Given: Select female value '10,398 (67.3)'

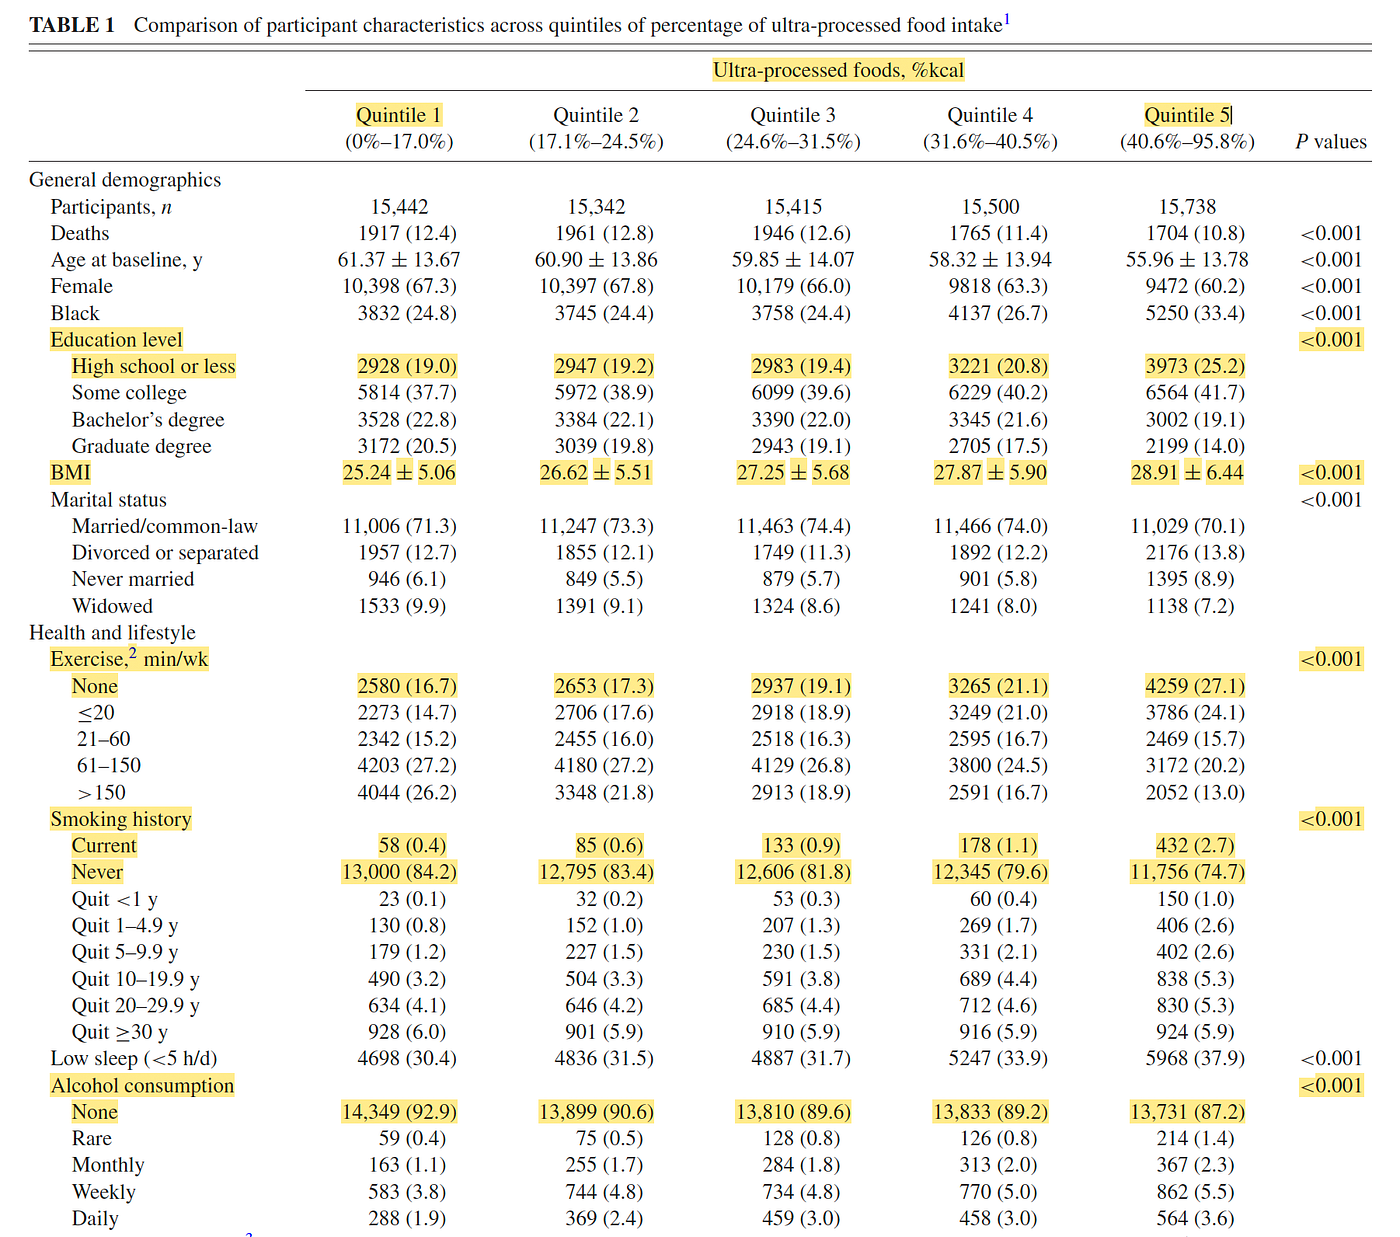Looking at the screenshot, I should click(399, 286).
